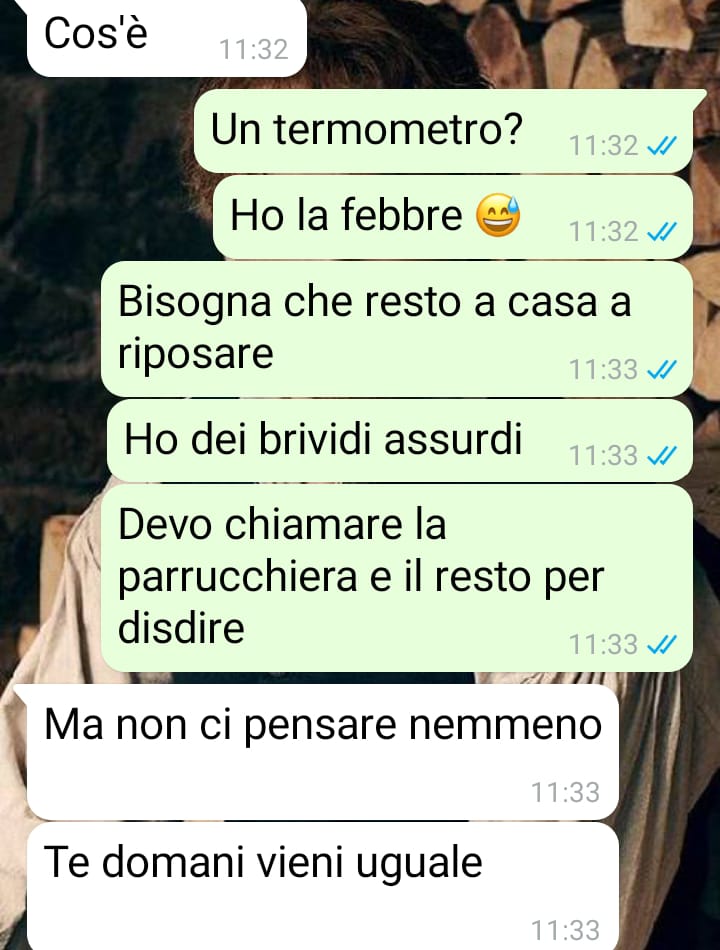720x950 pixels.
Task: Tap the 11:32 timestamp on 'Cos'è'
Action: [253, 50]
